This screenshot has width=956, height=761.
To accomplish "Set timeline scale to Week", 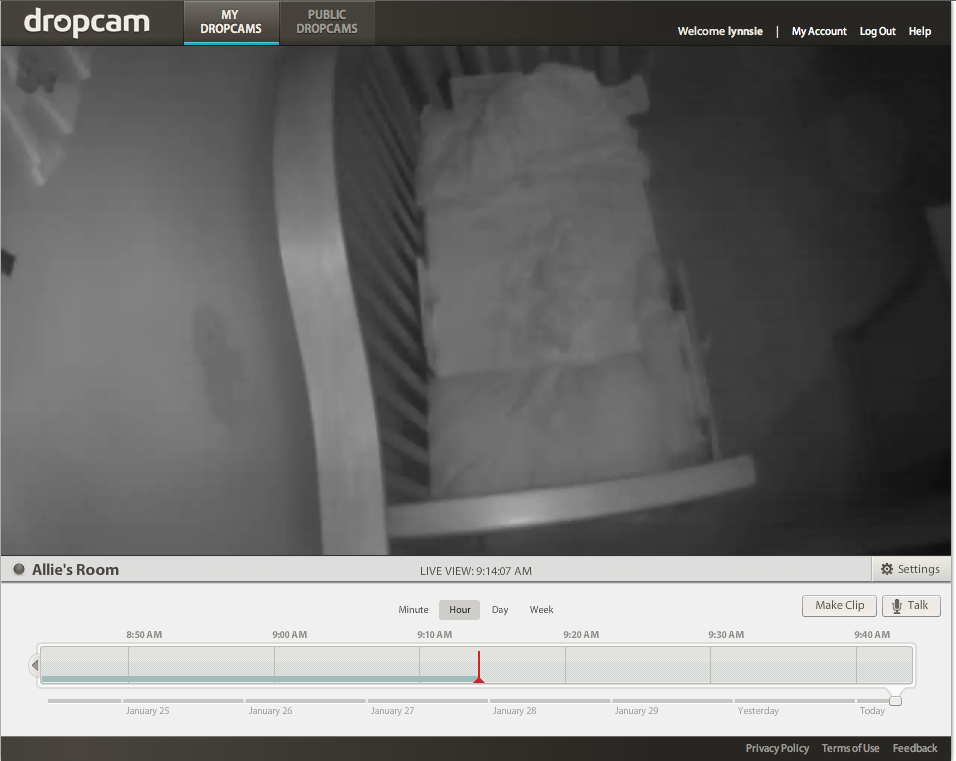I will [541, 610].
